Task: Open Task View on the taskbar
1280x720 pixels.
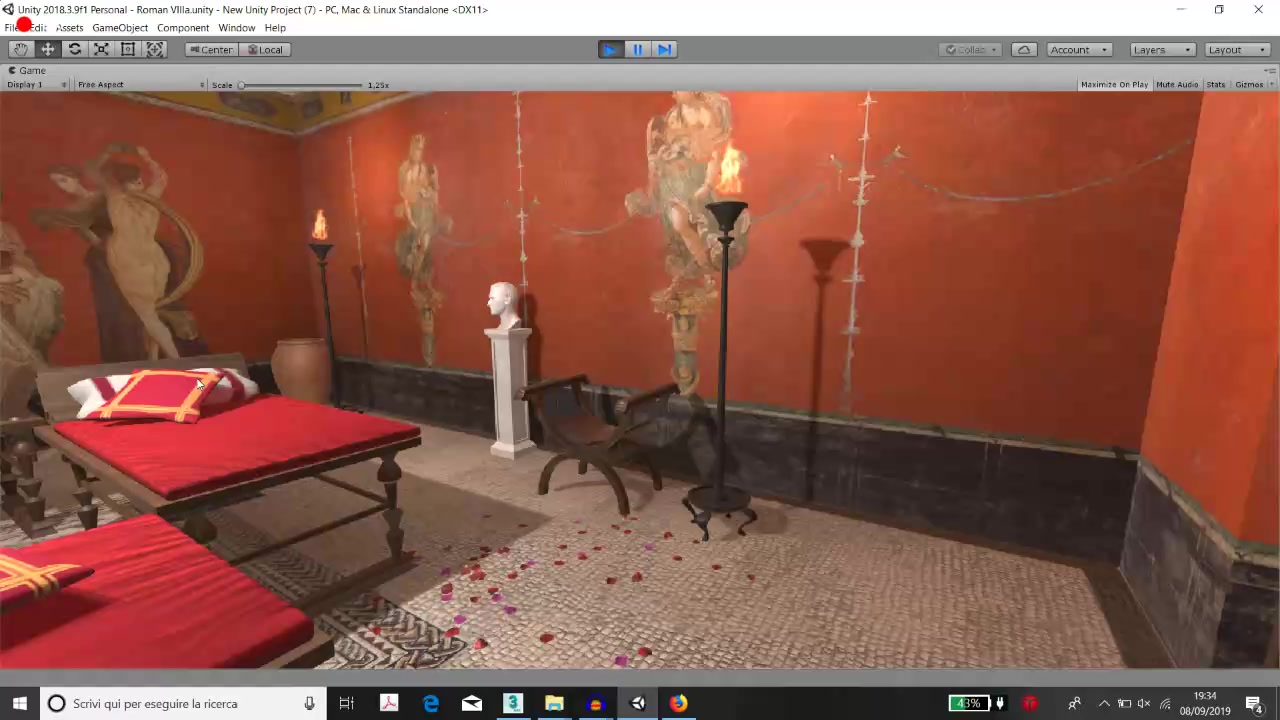Action: (347, 703)
